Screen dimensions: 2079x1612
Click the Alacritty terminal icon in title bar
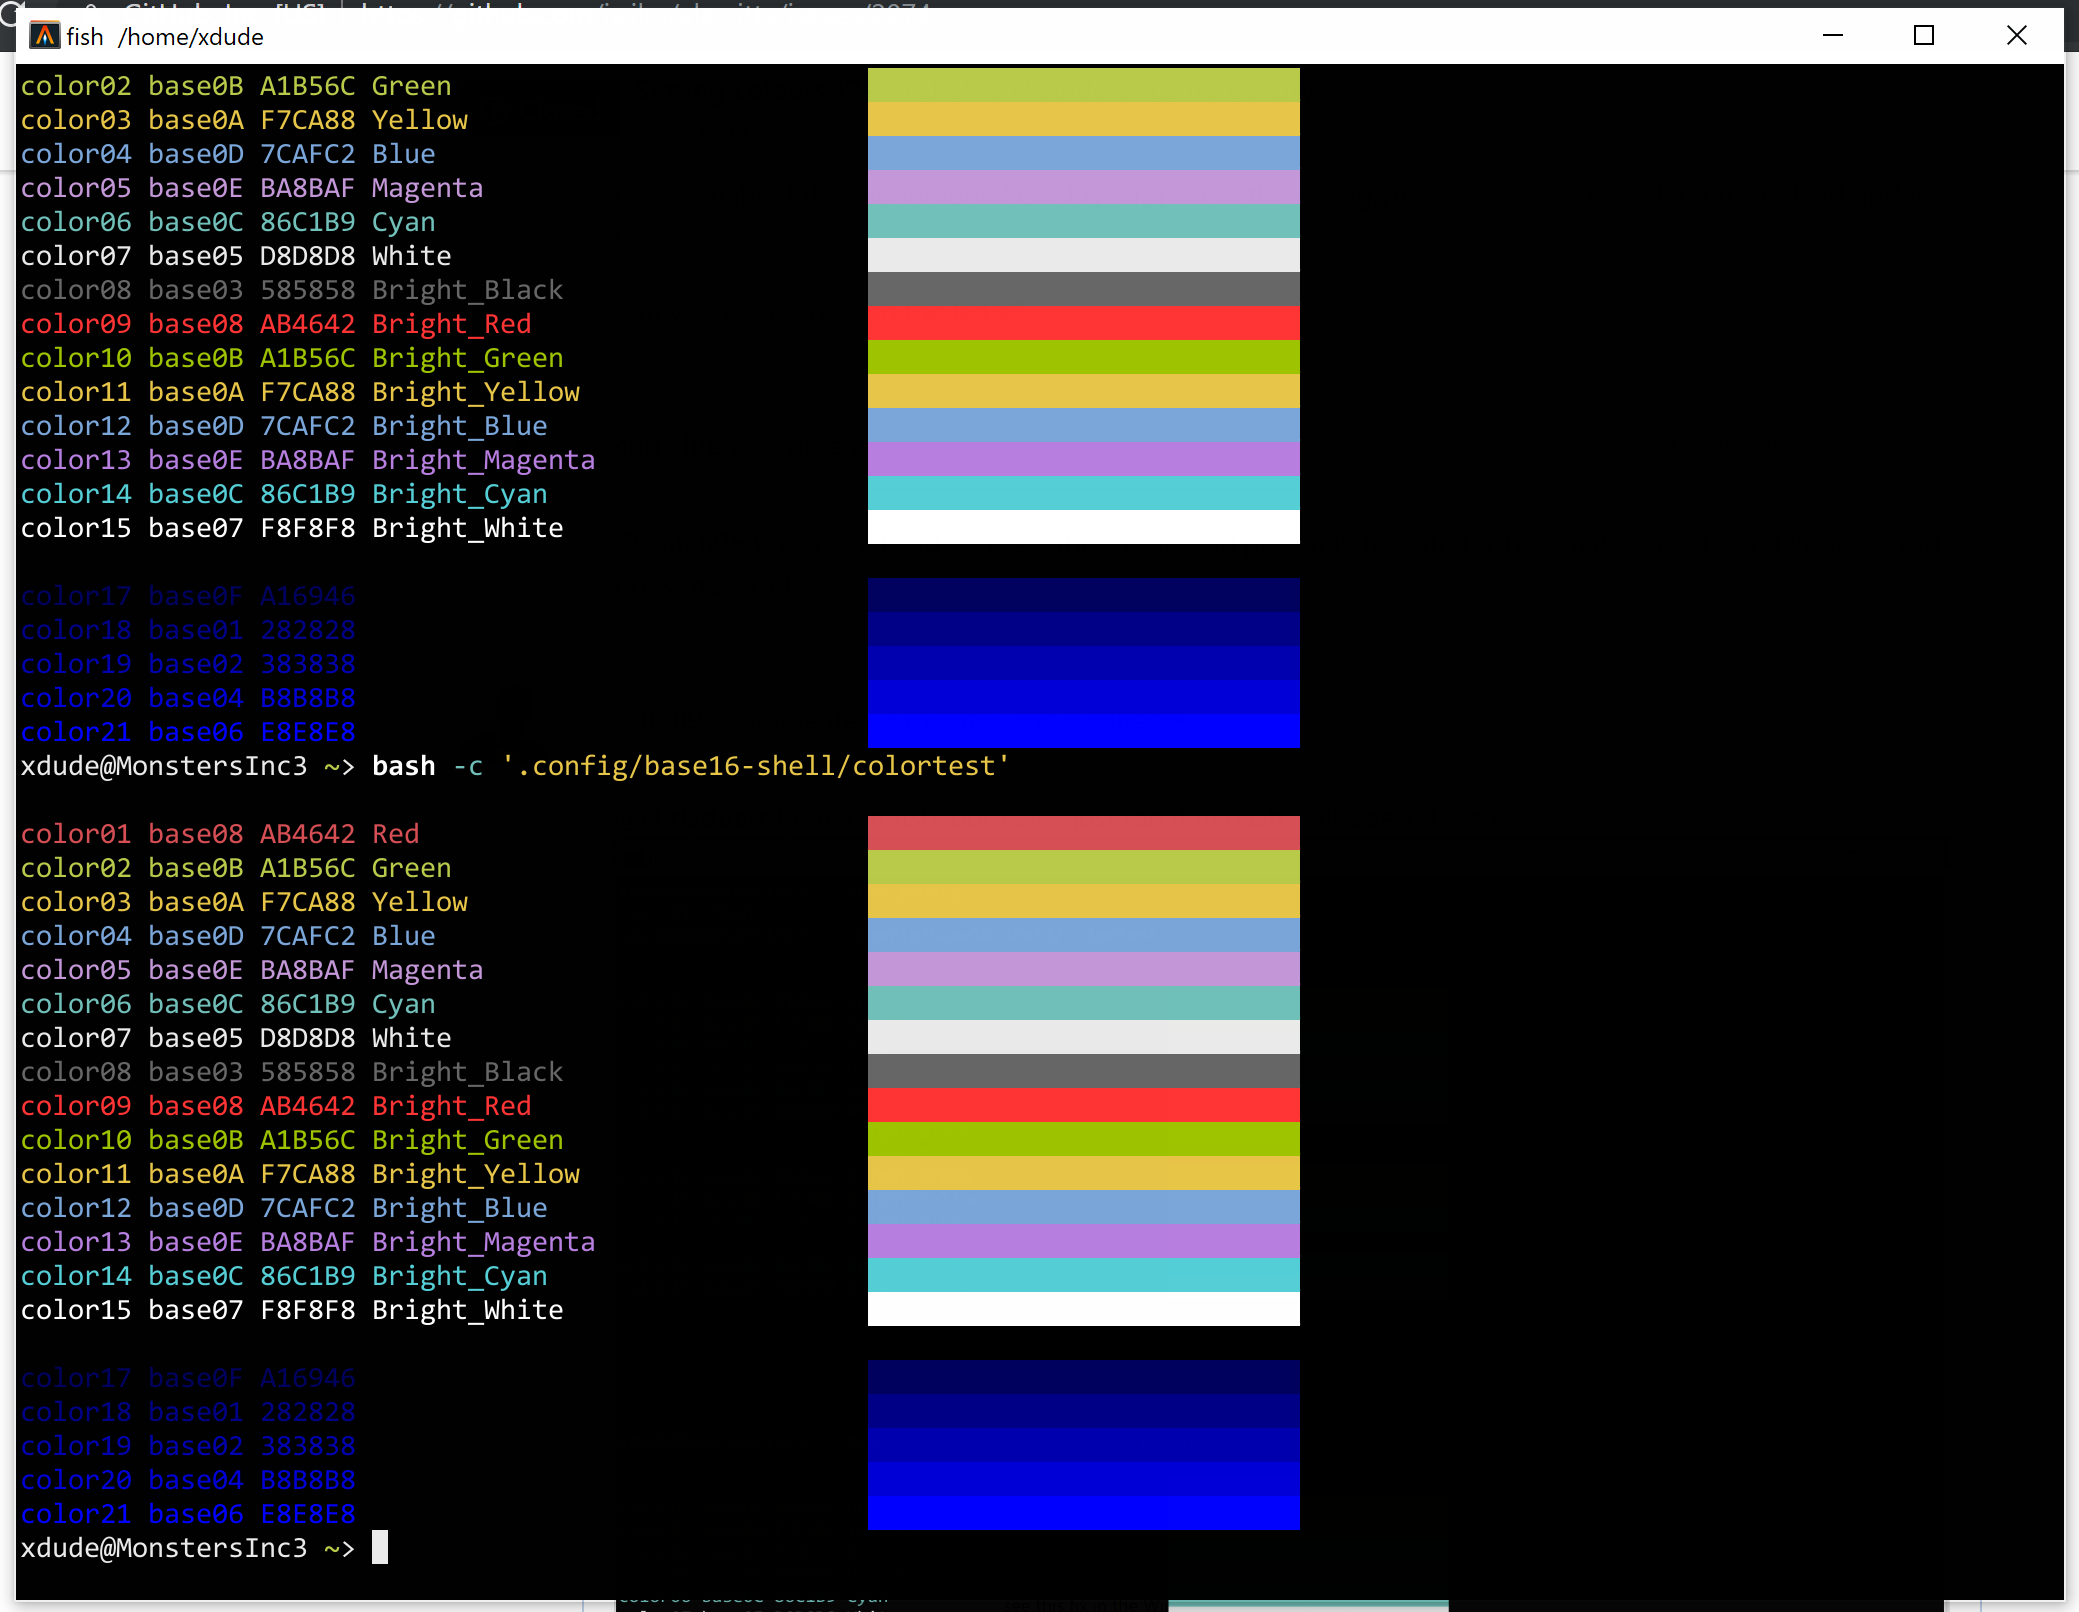[x=46, y=35]
